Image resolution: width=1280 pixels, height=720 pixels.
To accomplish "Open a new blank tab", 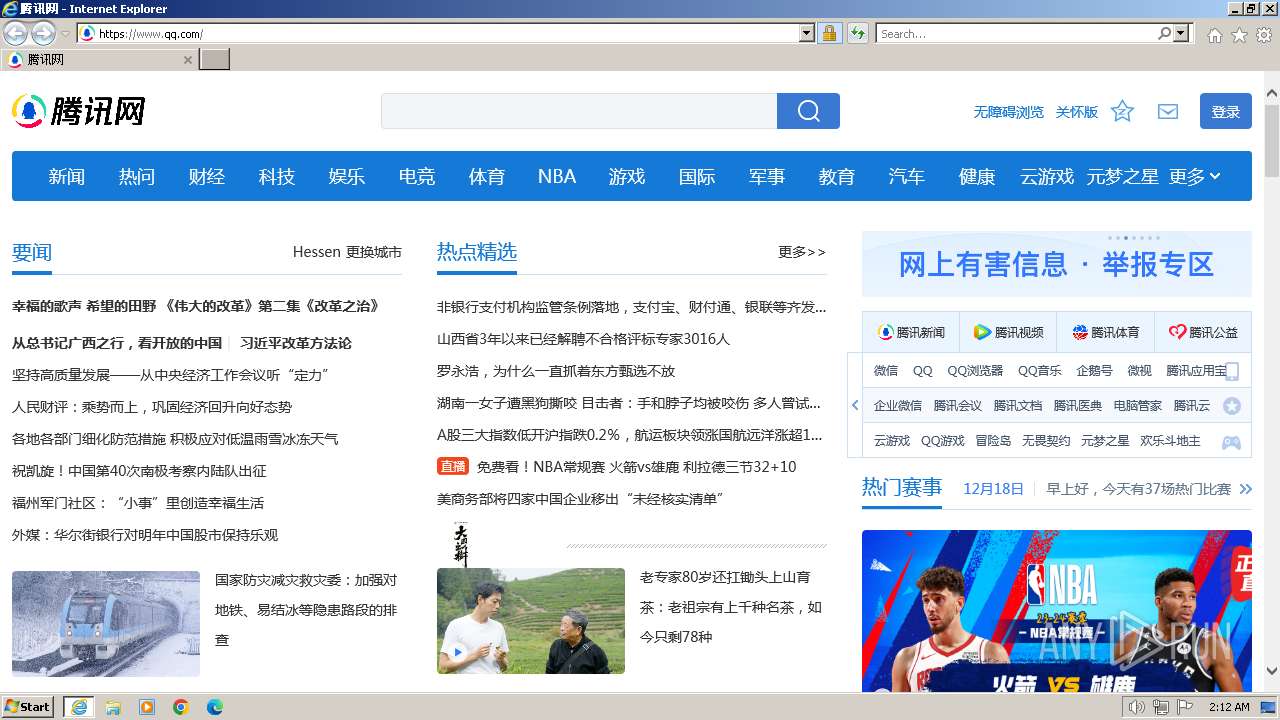I will (x=214, y=60).
